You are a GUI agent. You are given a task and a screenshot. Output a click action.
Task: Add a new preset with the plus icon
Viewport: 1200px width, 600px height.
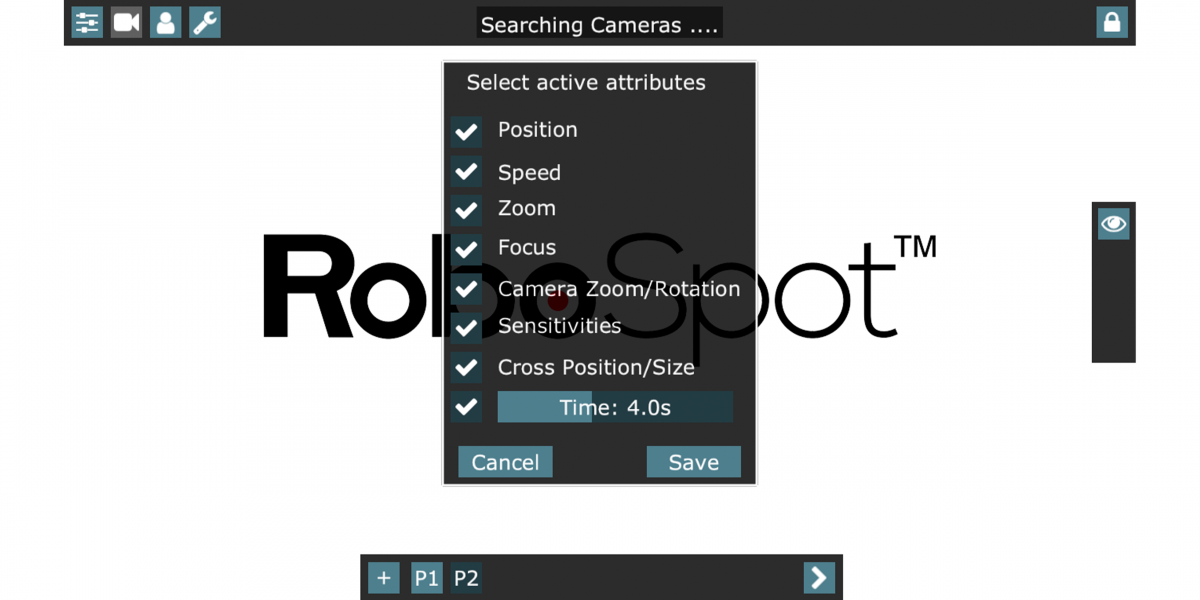[383, 577]
